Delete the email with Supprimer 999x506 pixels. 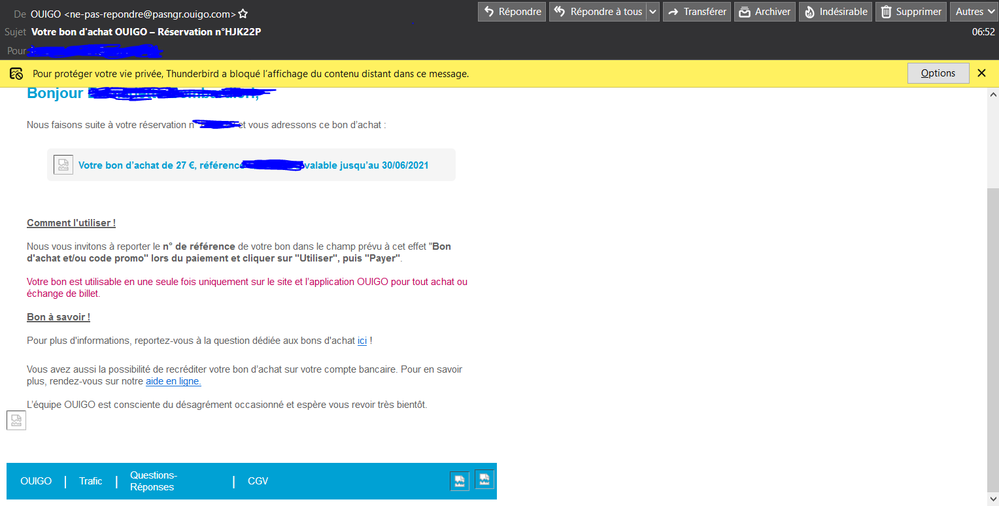coord(910,11)
